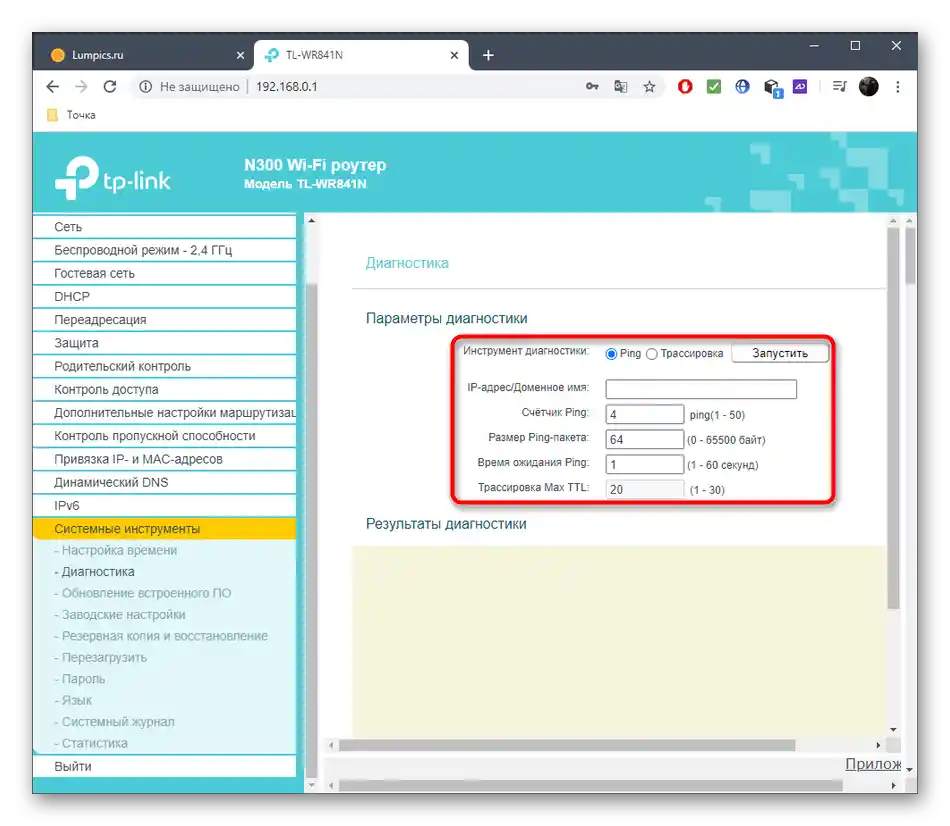
Task: Open the media control playlist icon
Action: [839, 87]
